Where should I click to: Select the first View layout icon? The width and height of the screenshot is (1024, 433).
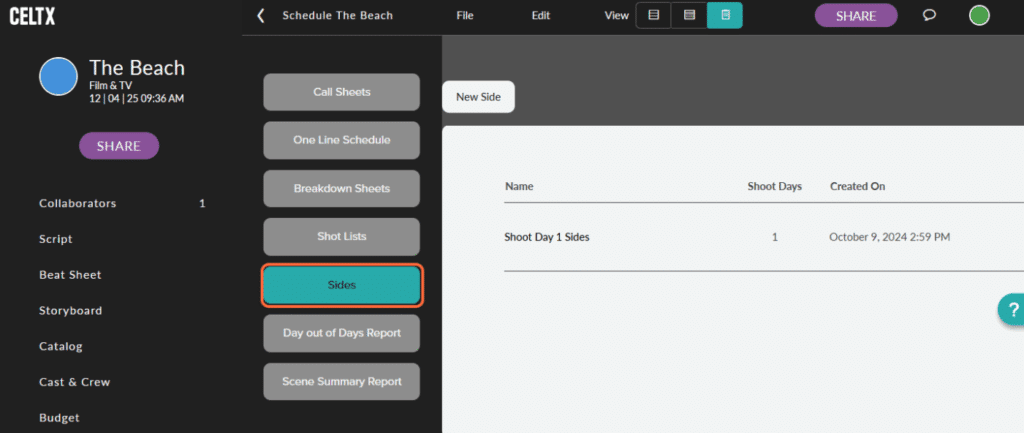click(x=654, y=15)
